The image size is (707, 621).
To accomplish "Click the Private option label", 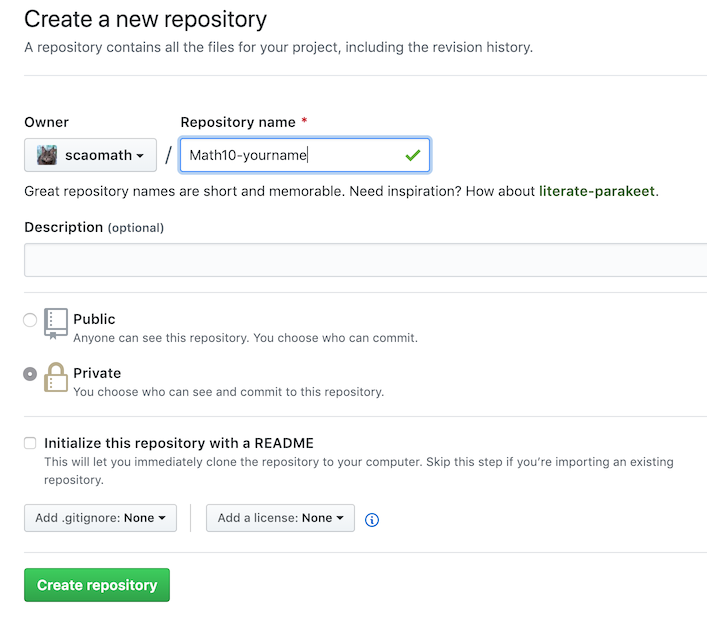I will point(97,373).
